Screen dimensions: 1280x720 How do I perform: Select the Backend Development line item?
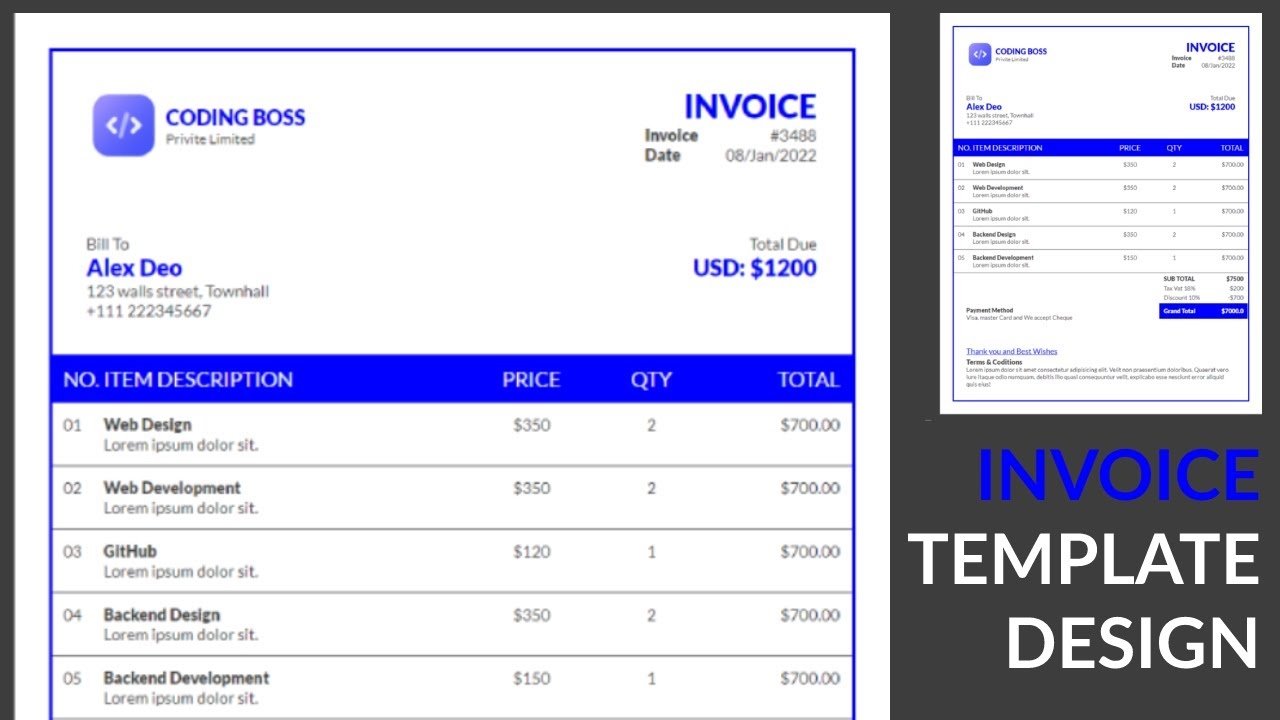tap(186, 678)
